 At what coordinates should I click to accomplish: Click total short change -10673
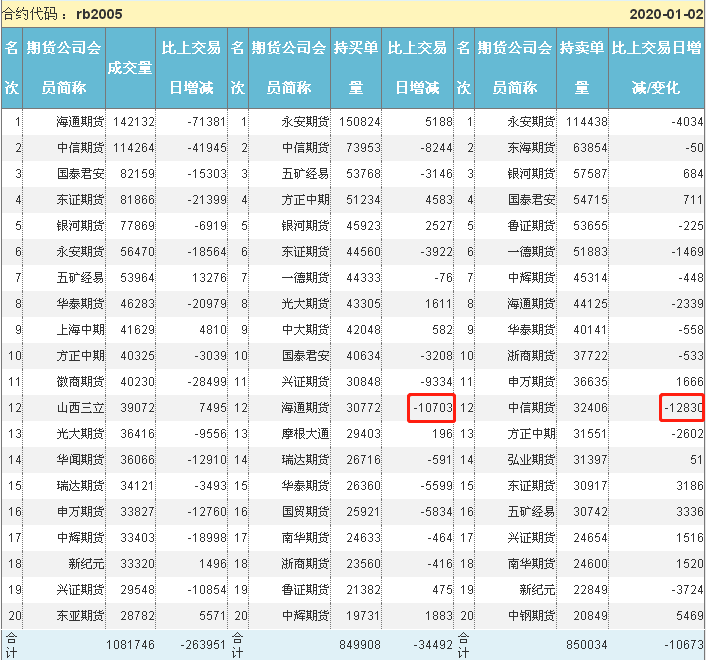pos(683,645)
